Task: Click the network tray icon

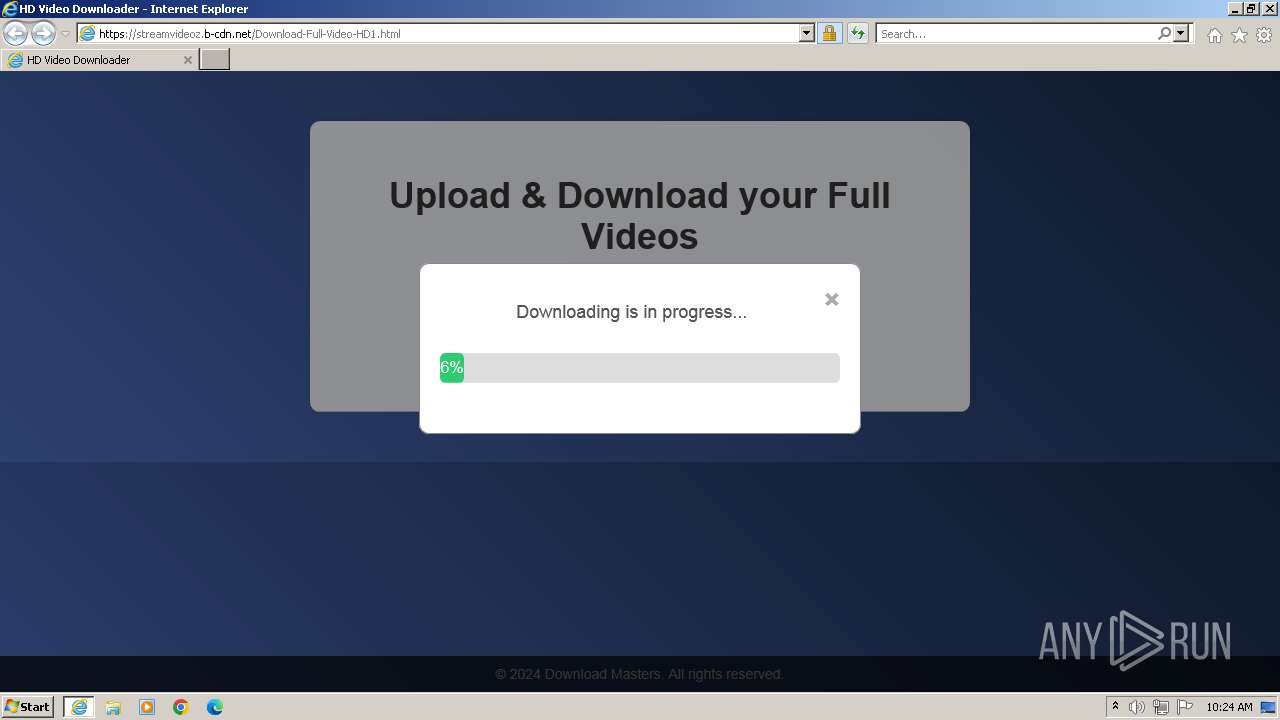Action: click(x=1160, y=707)
